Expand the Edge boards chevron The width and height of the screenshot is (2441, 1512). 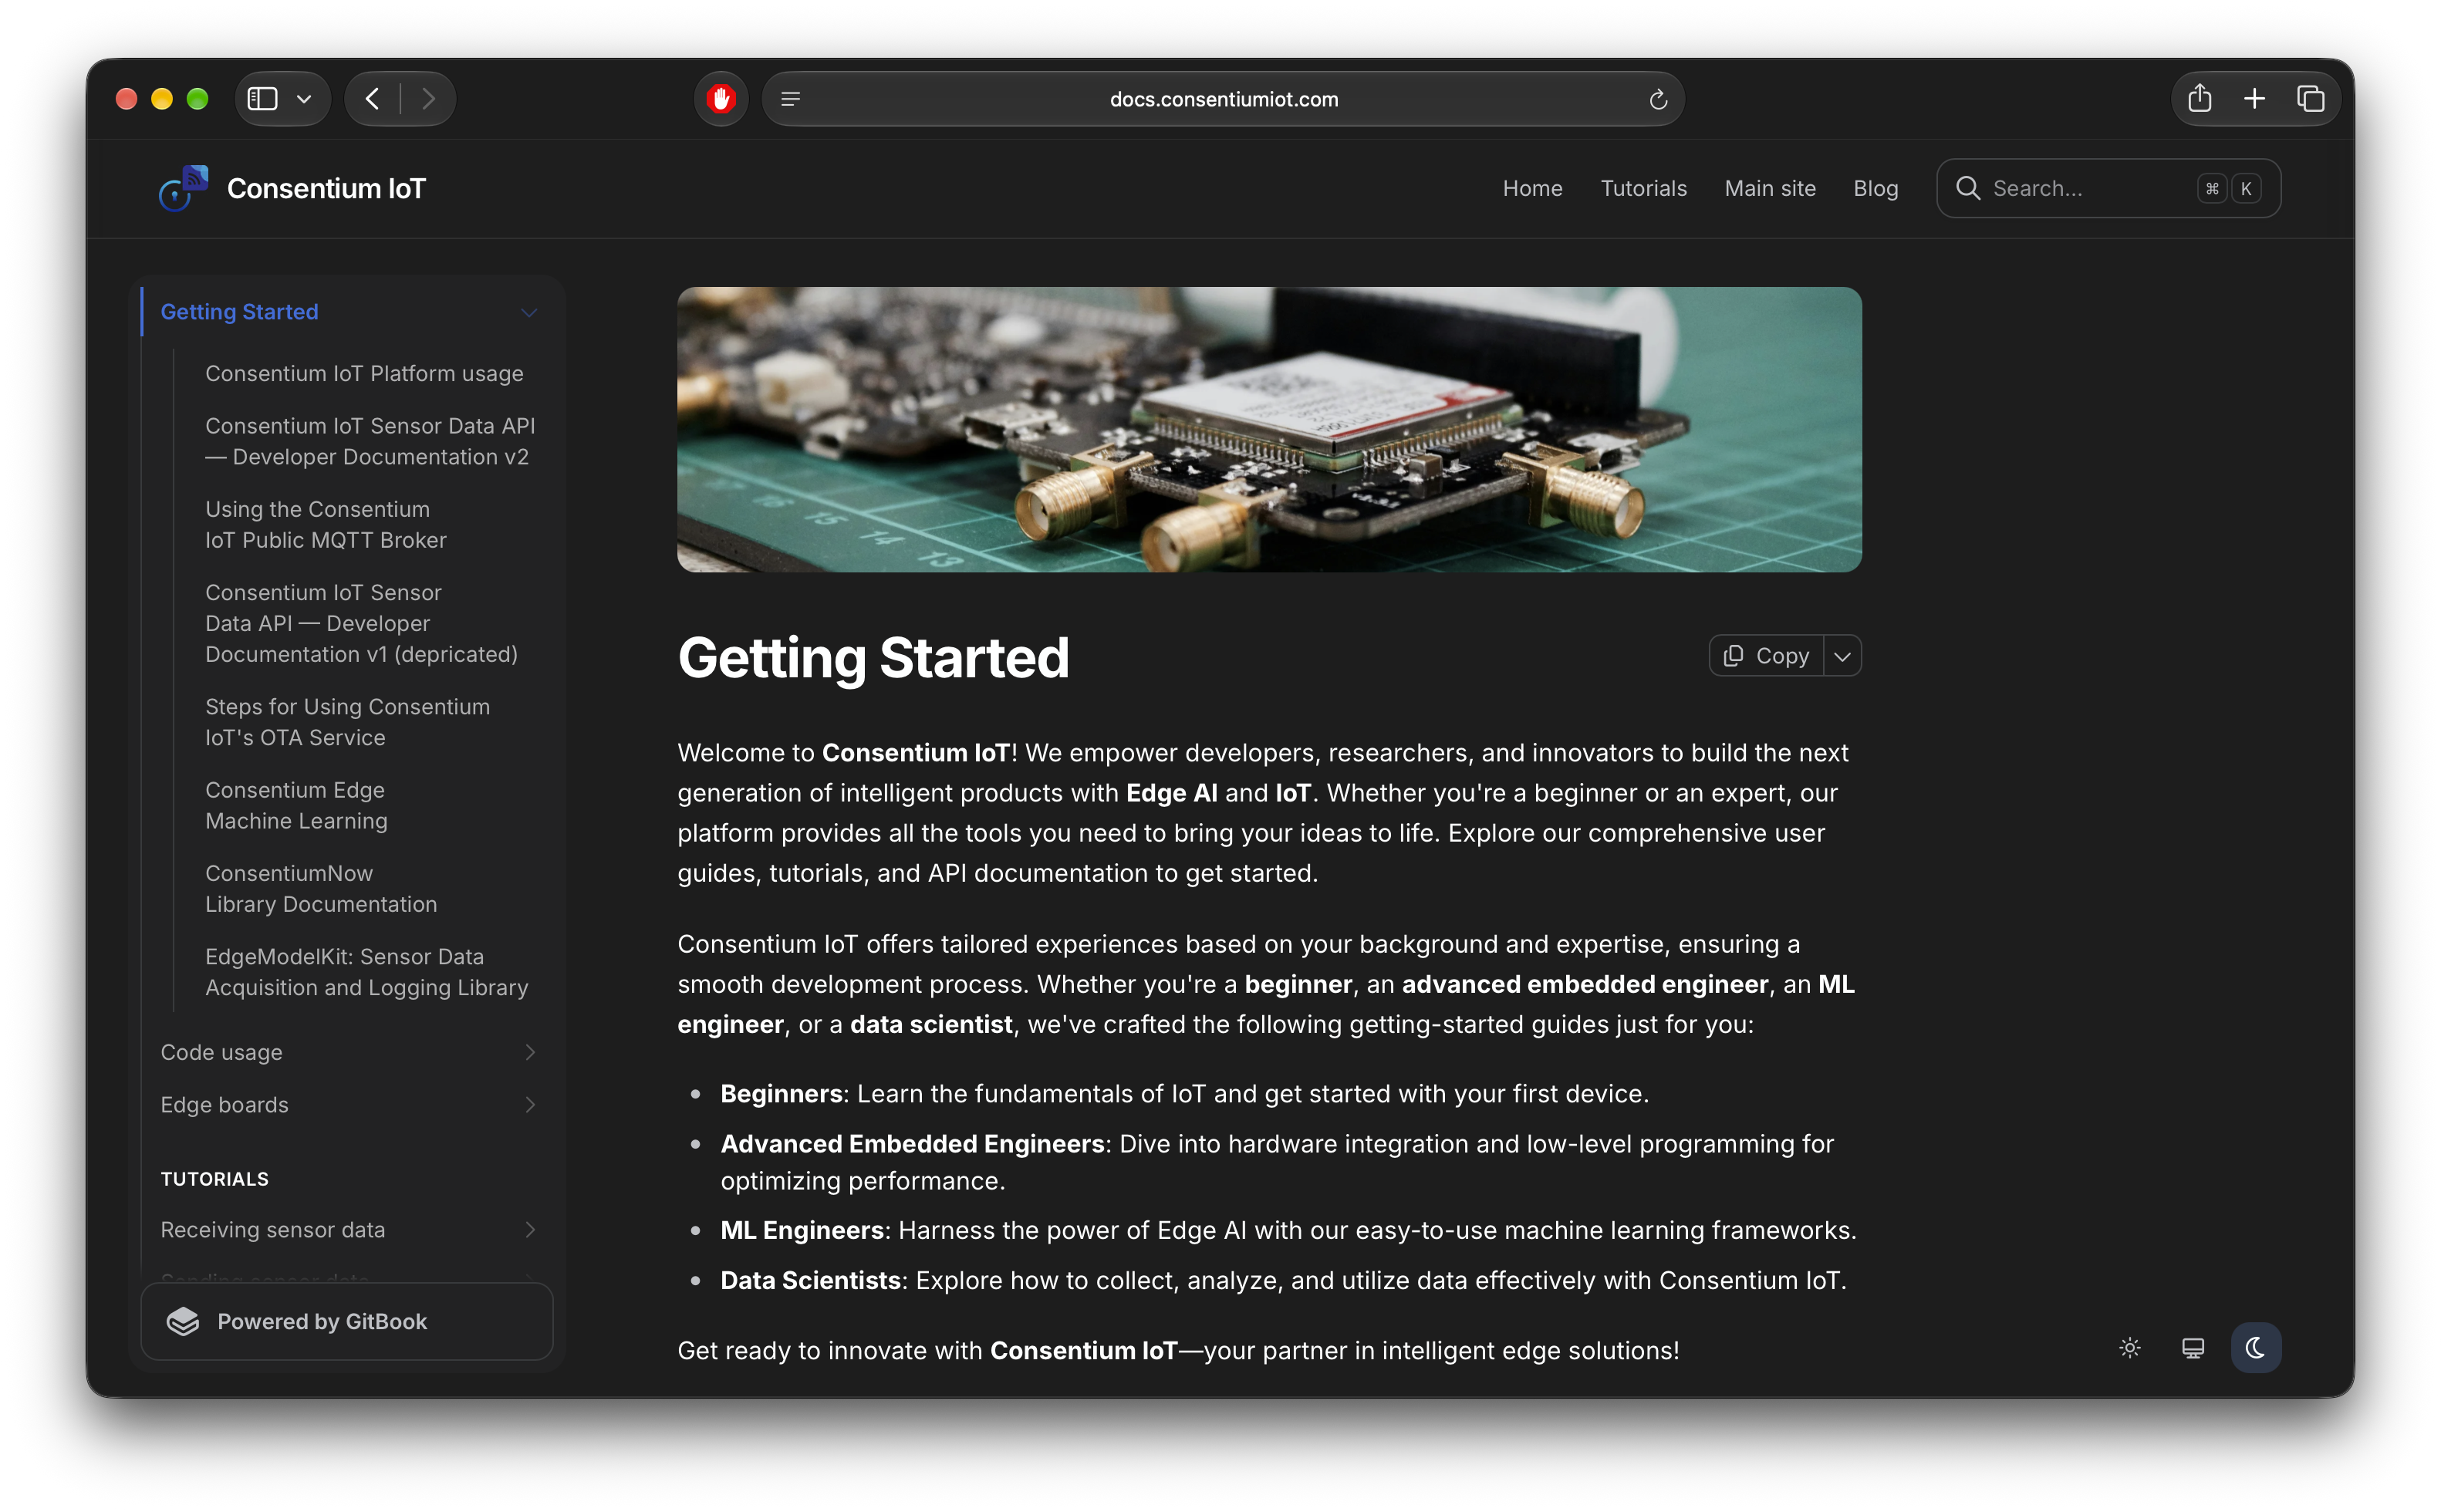(x=530, y=1105)
